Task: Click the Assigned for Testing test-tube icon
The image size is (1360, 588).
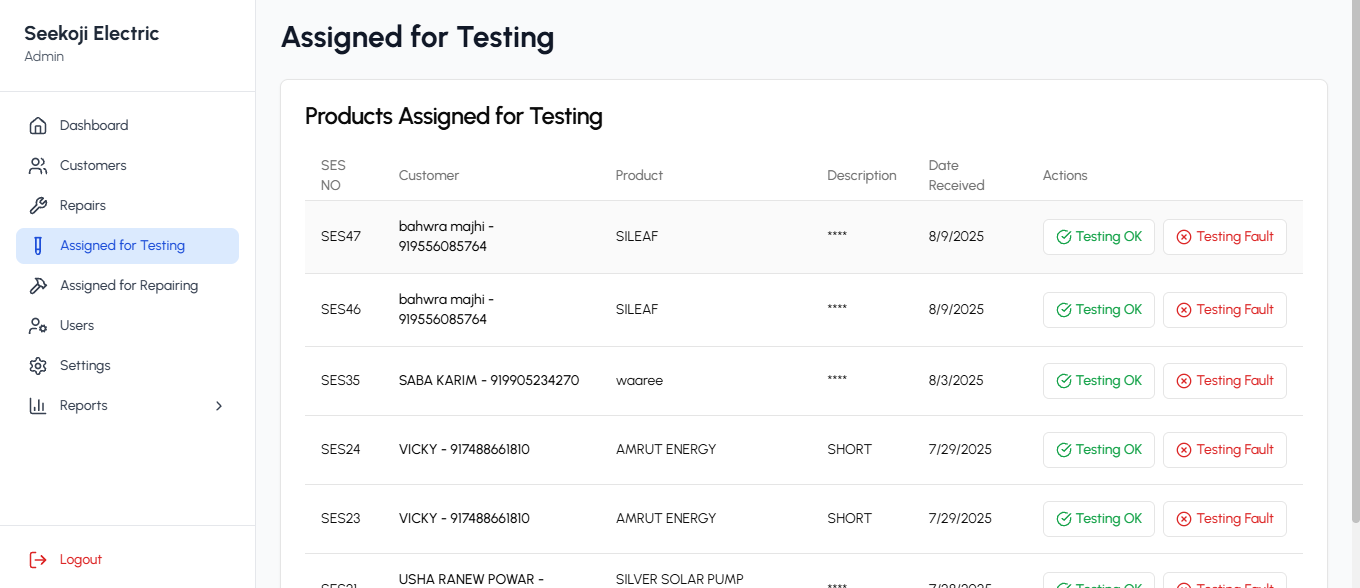Action: pyautogui.click(x=38, y=246)
